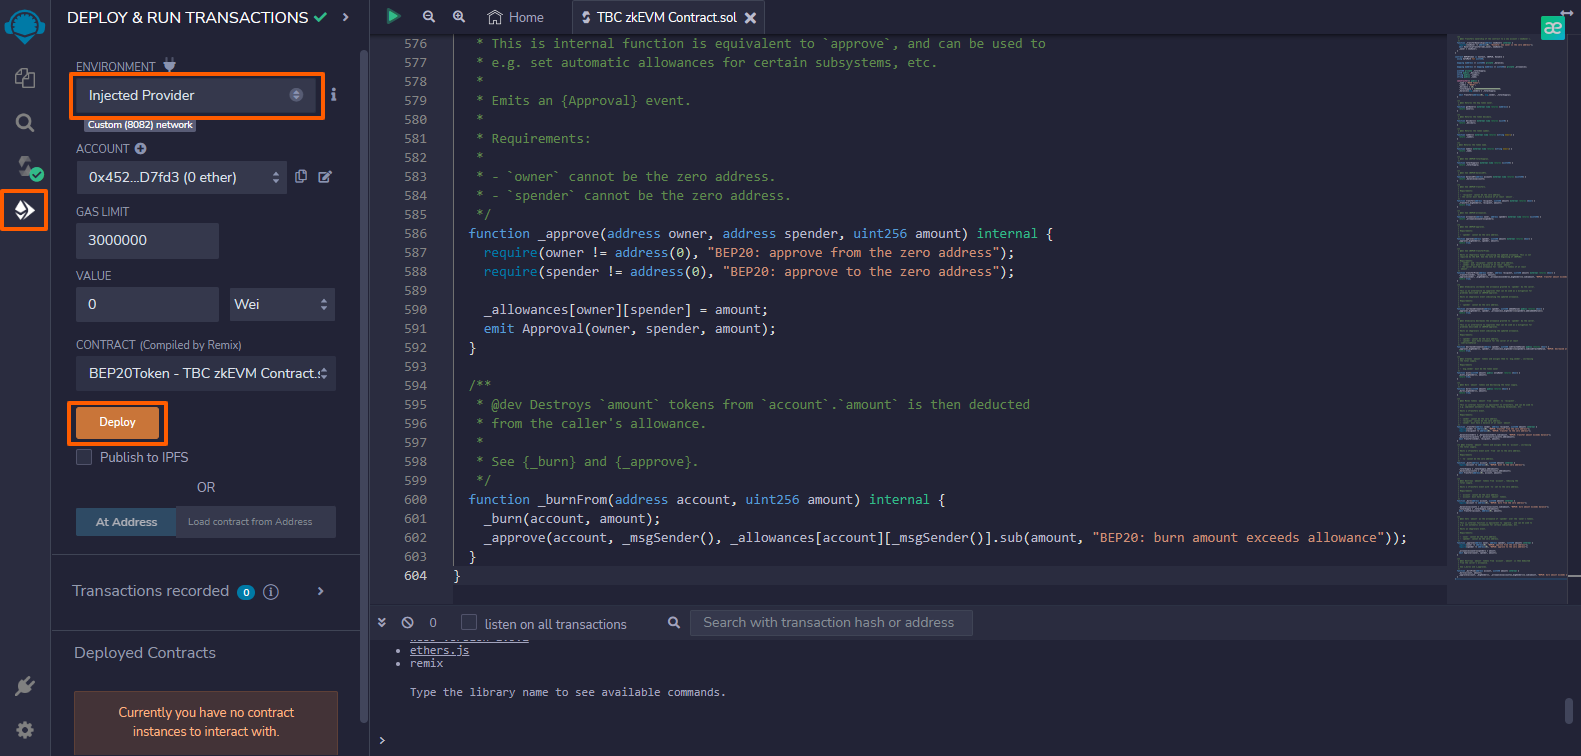Click the plus icon beside ACCOUNT label
Image resolution: width=1581 pixels, height=756 pixels.
point(141,148)
